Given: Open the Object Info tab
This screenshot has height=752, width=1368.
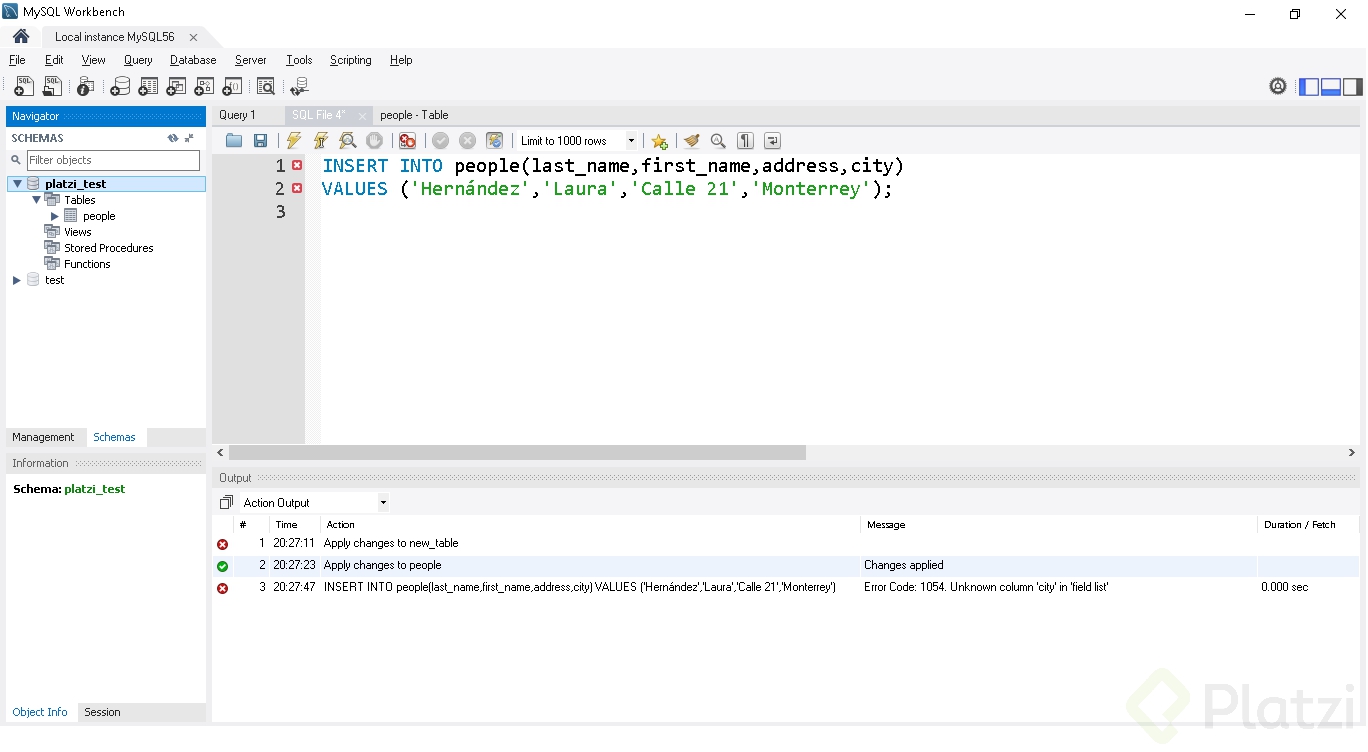Looking at the screenshot, I should [40, 712].
